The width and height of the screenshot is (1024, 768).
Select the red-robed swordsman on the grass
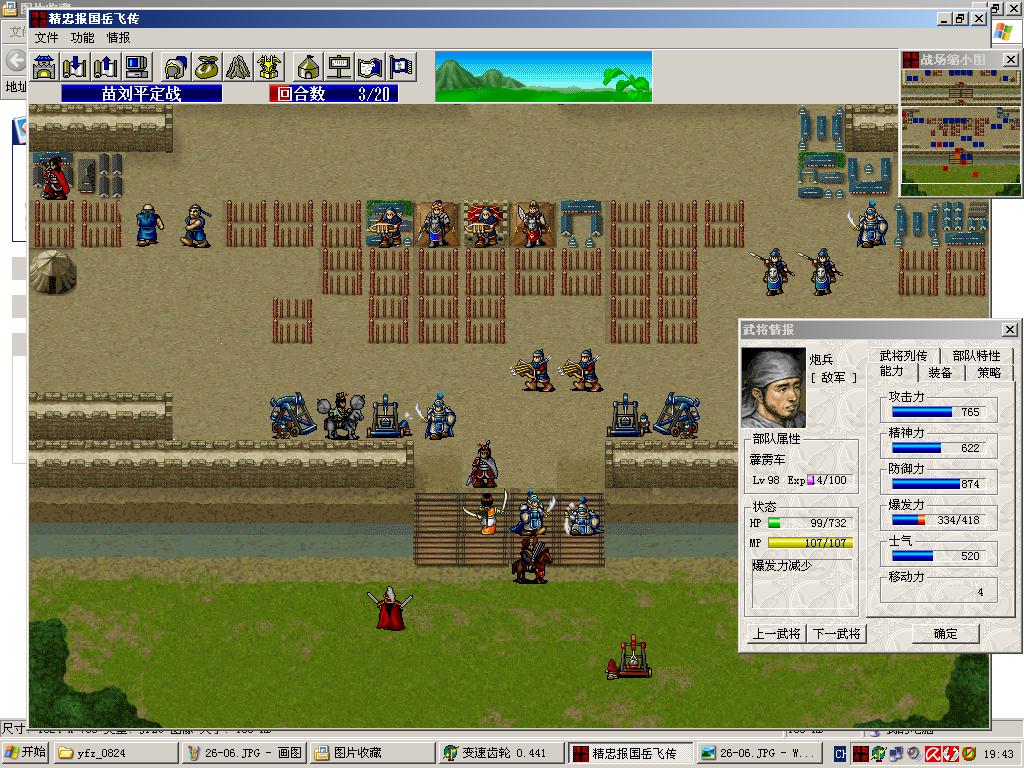point(390,608)
